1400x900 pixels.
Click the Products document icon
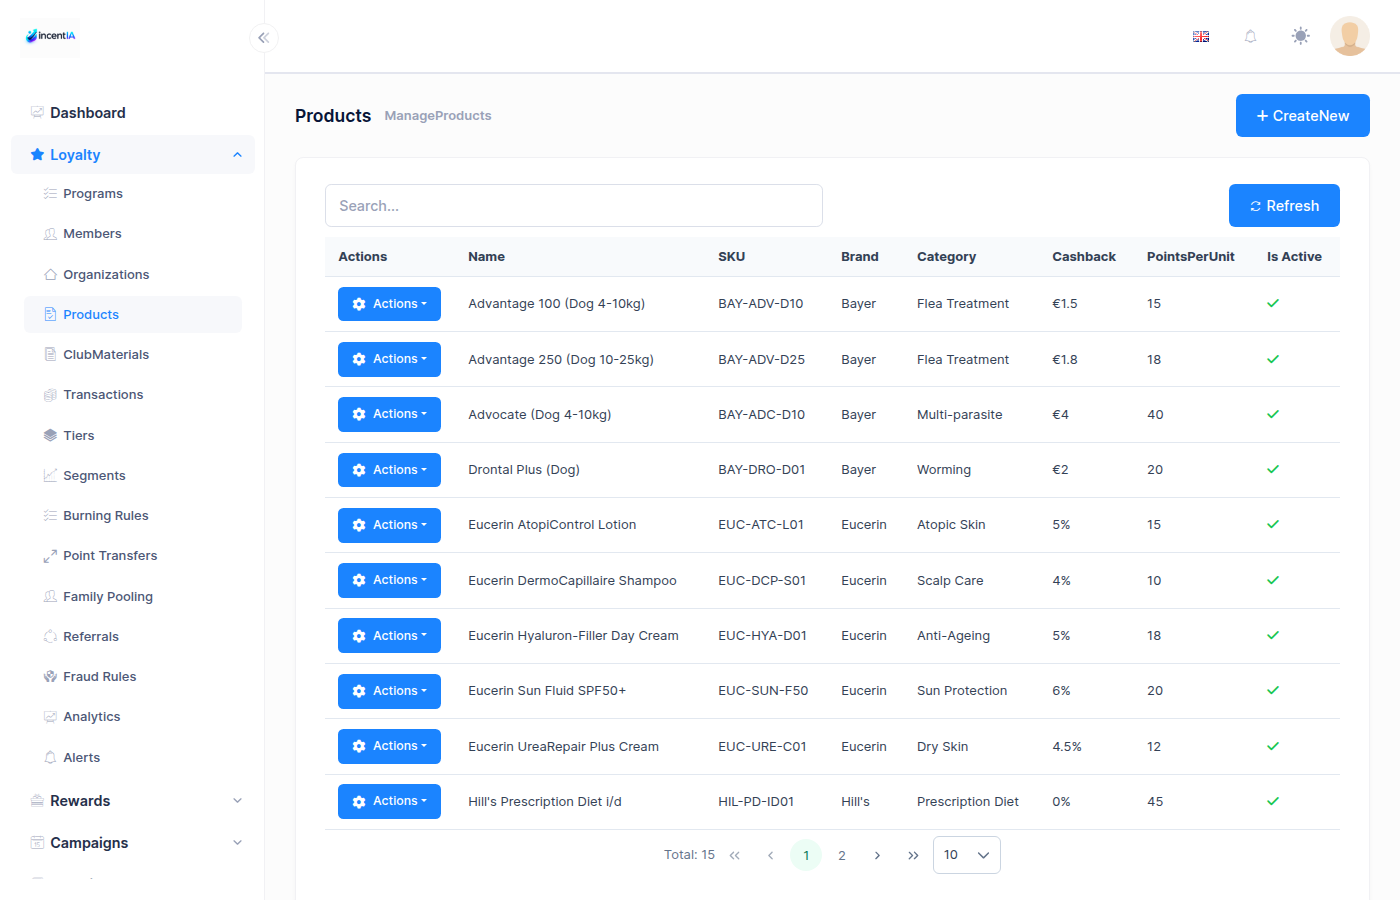point(50,315)
